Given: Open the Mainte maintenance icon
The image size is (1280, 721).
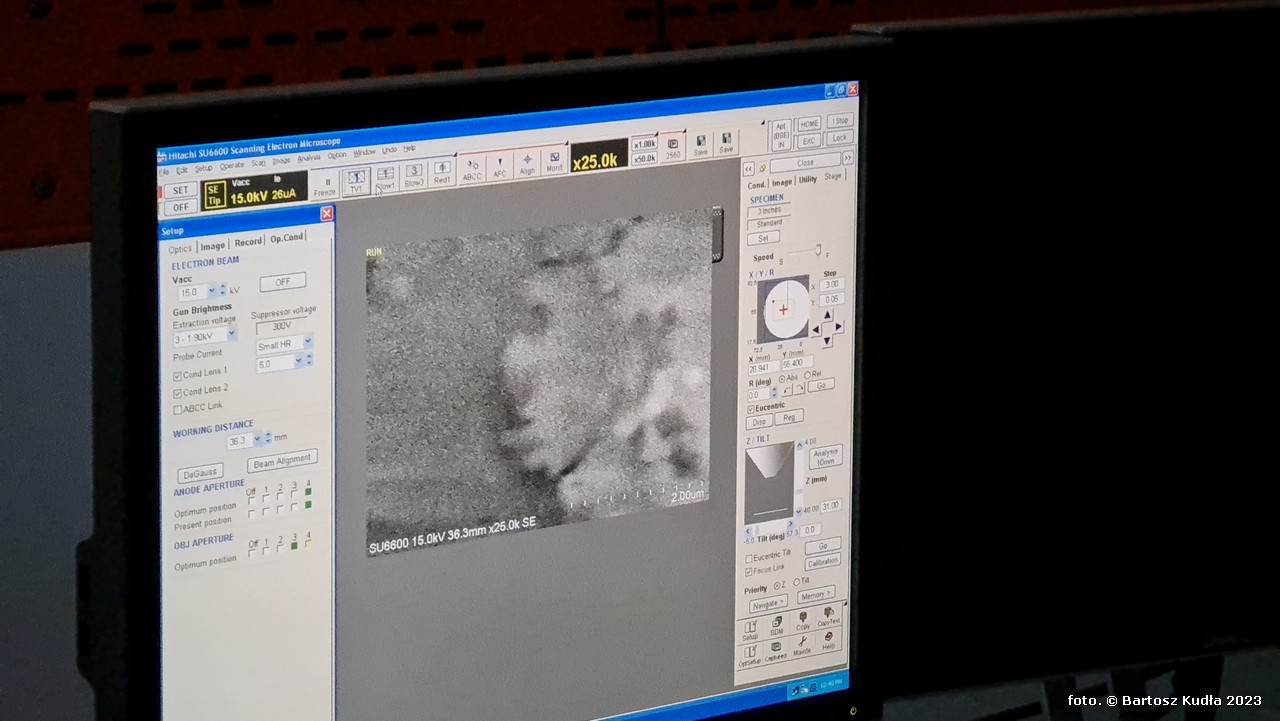Looking at the screenshot, I should (801, 646).
